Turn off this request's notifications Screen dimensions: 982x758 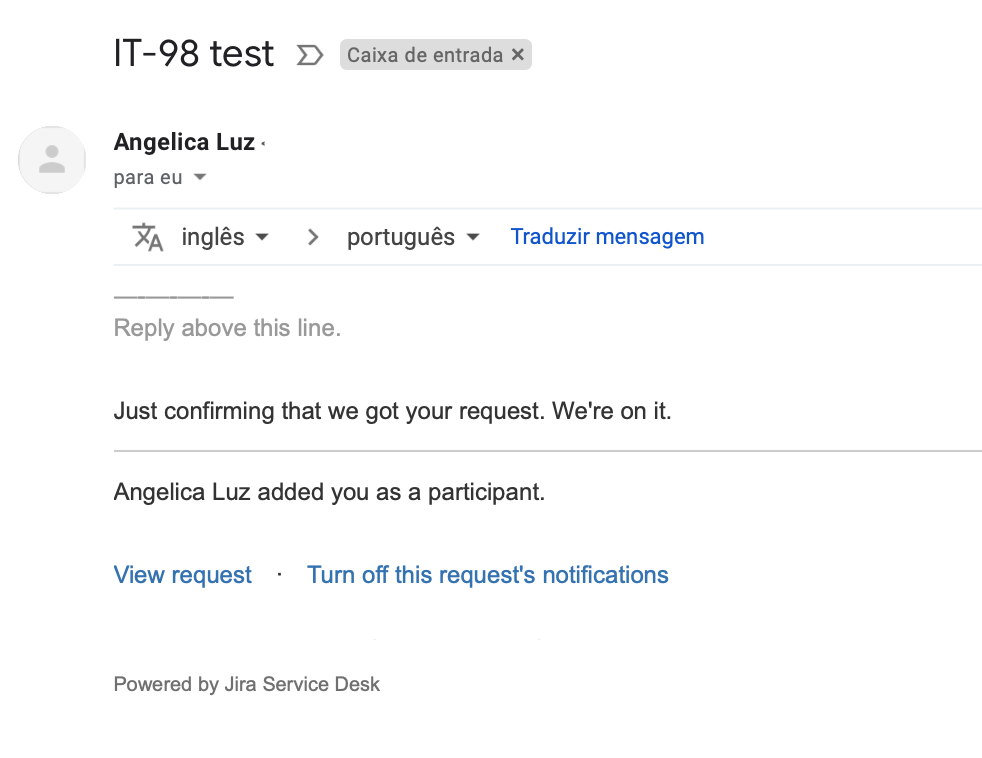pyautogui.click(x=487, y=575)
